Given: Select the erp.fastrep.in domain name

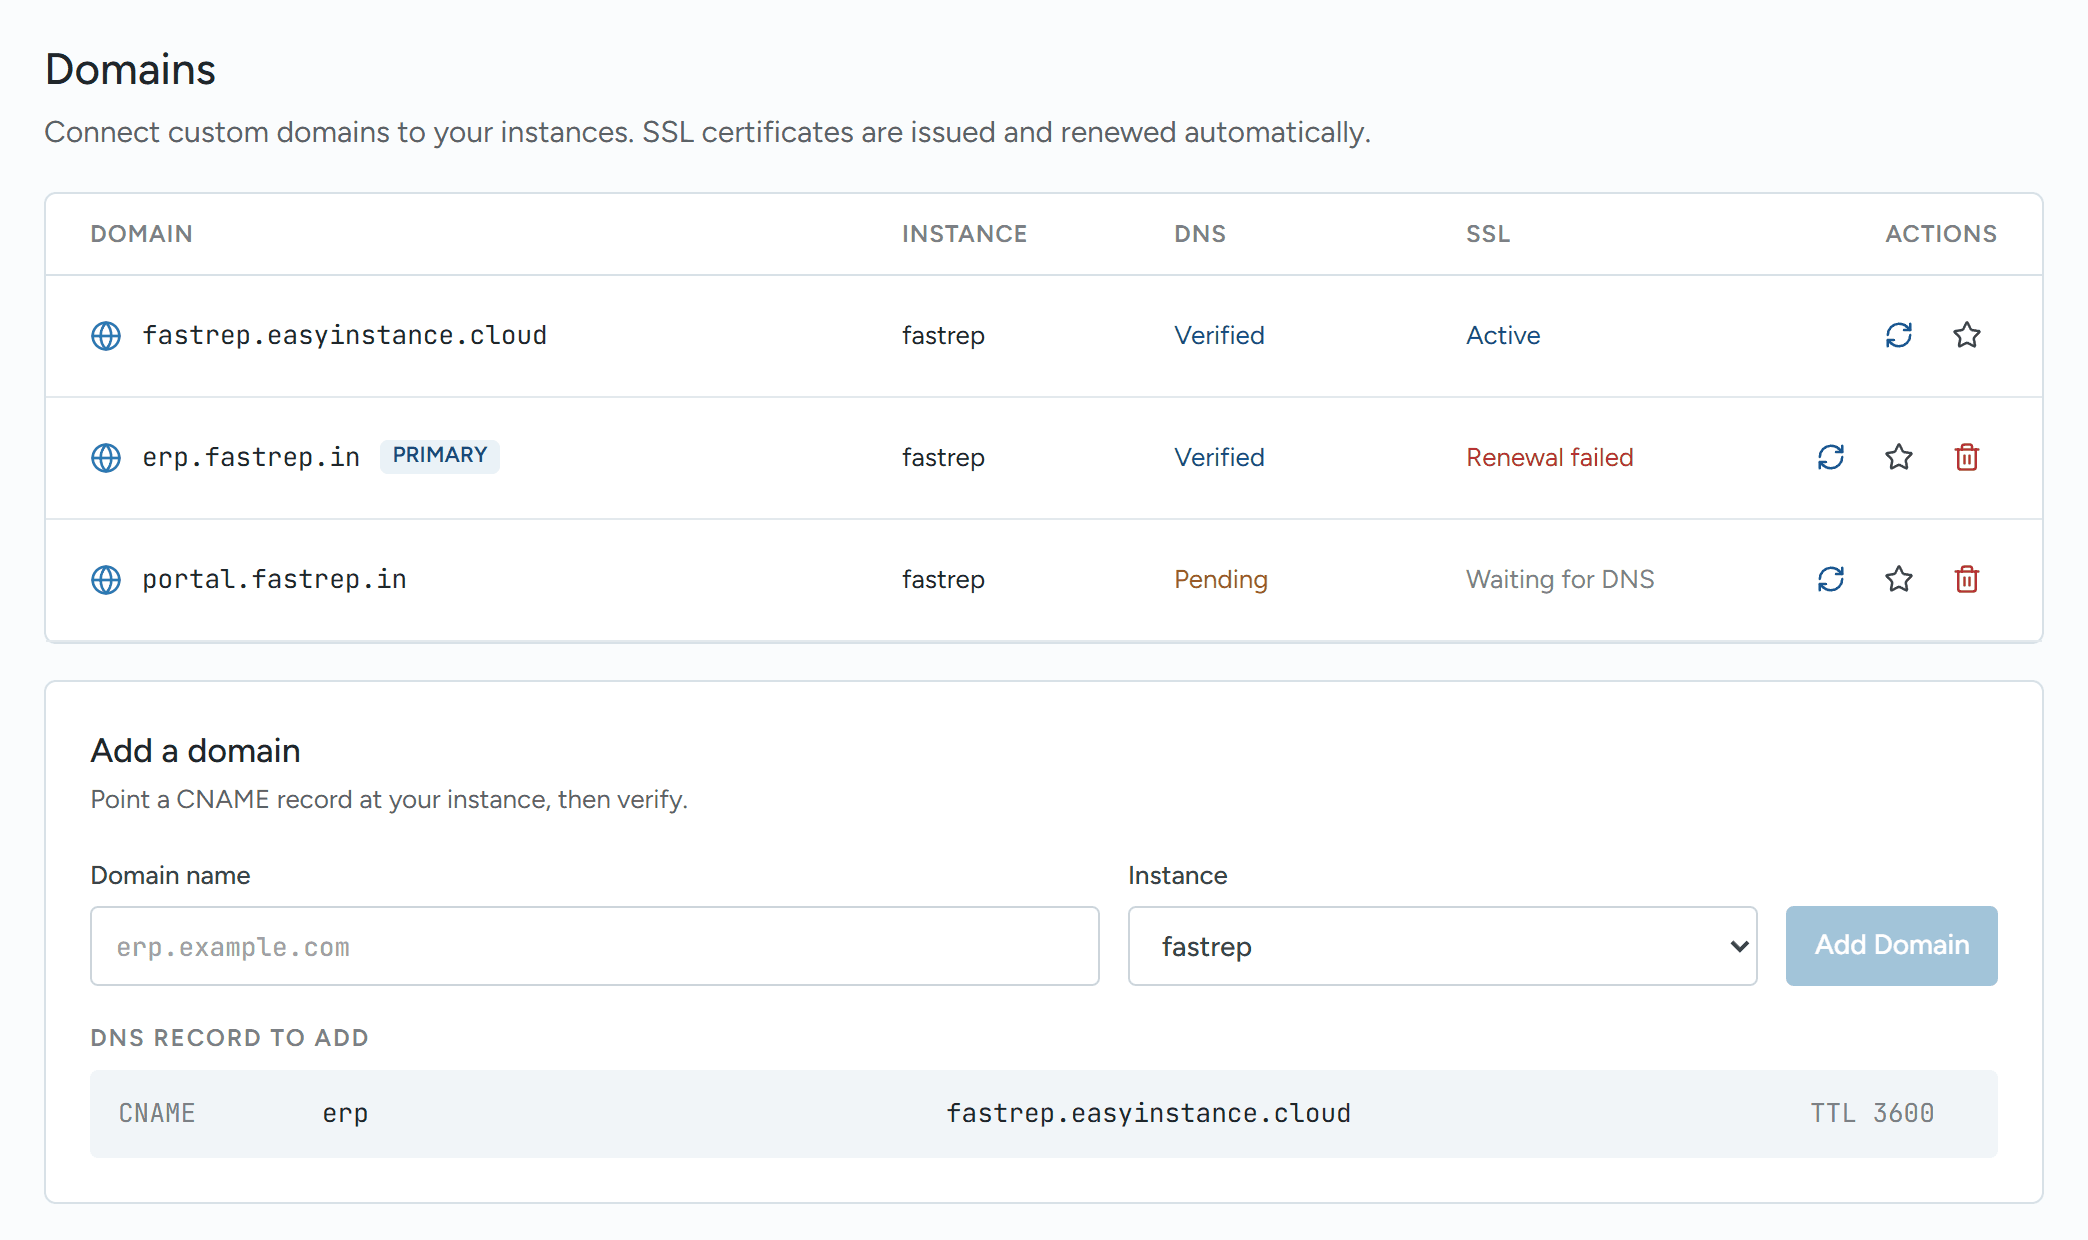Looking at the screenshot, I should click(251, 457).
